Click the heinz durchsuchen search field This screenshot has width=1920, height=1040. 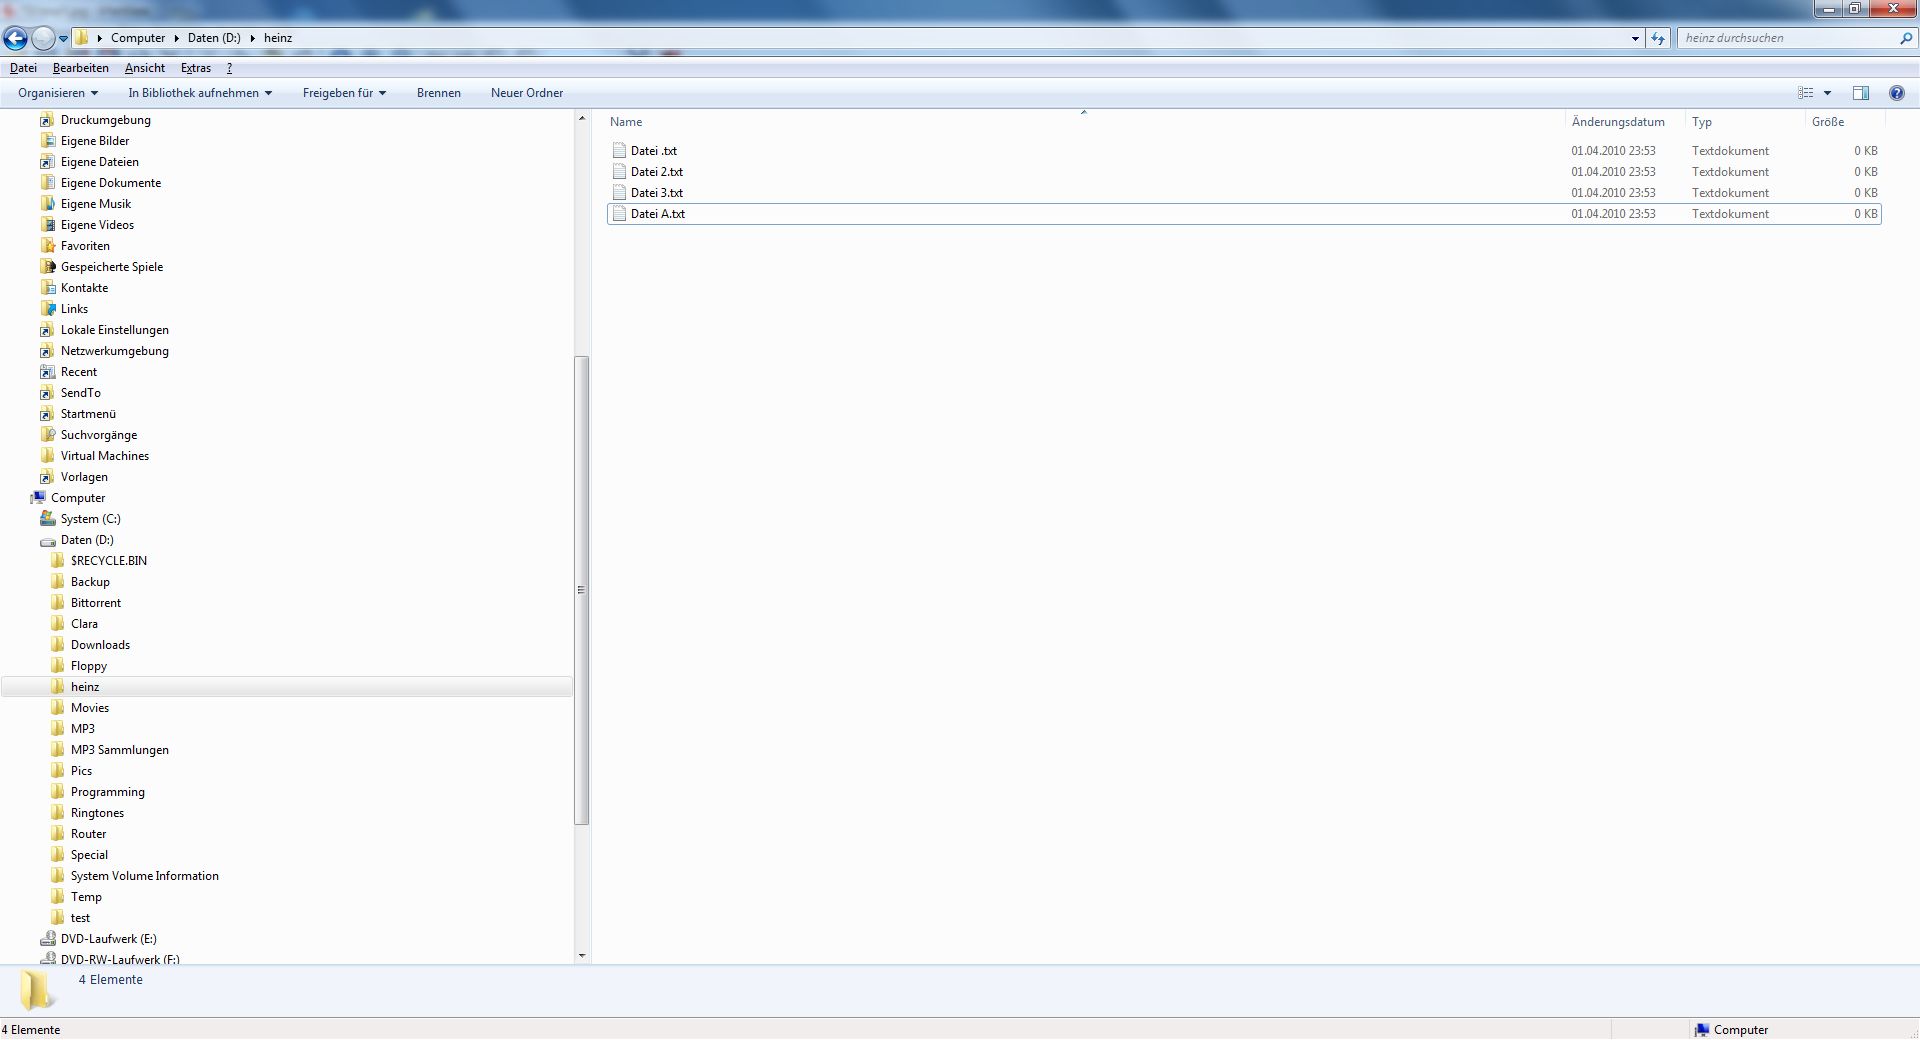click(x=1786, y=38)
